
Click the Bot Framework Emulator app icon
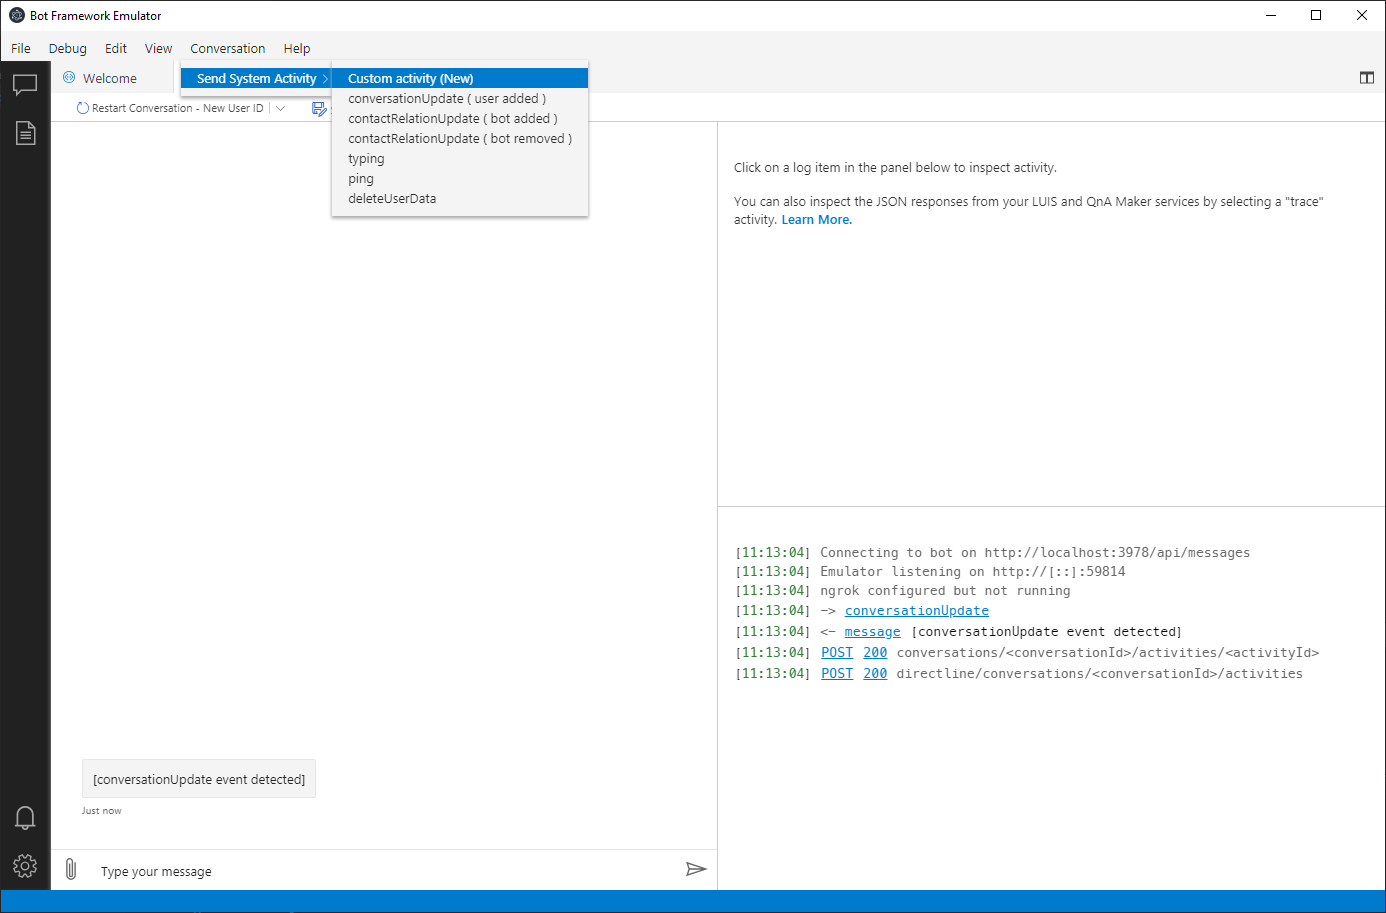[17, 15]
